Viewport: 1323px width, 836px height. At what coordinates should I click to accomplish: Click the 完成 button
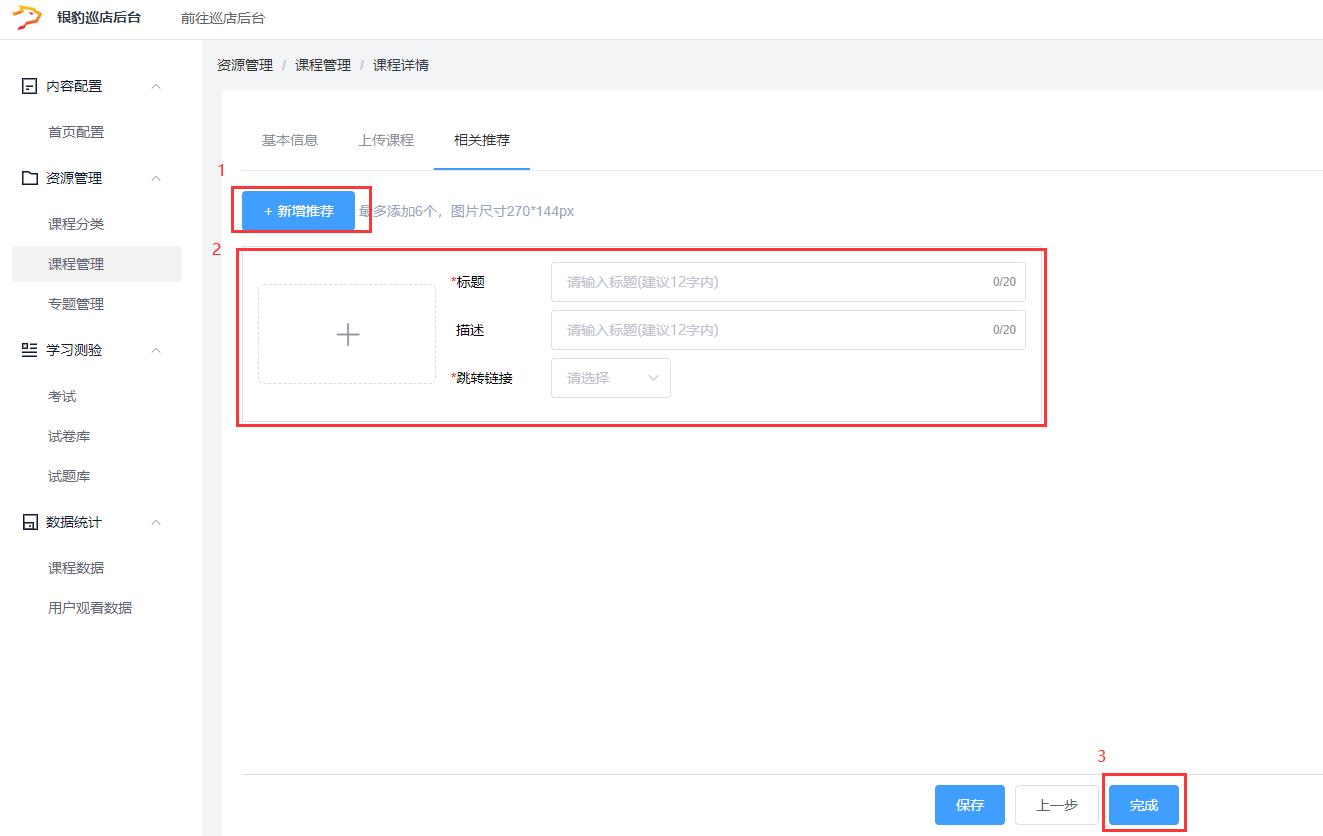[1143, 805]
